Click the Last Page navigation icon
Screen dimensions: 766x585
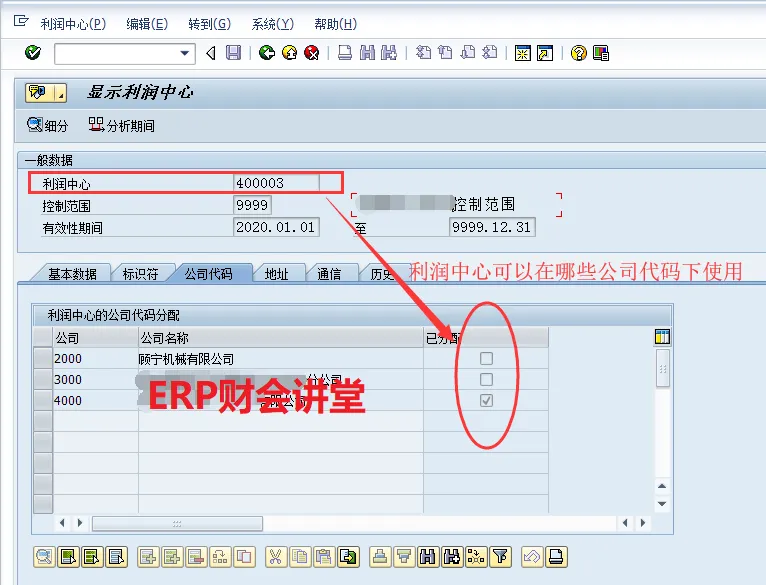pyautogui.click(x=489, y=53)
